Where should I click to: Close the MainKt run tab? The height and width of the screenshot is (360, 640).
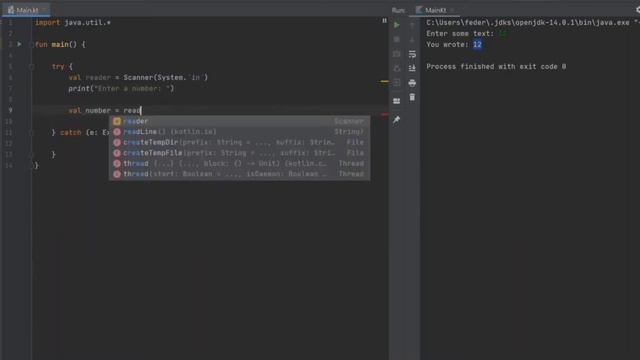453,10
